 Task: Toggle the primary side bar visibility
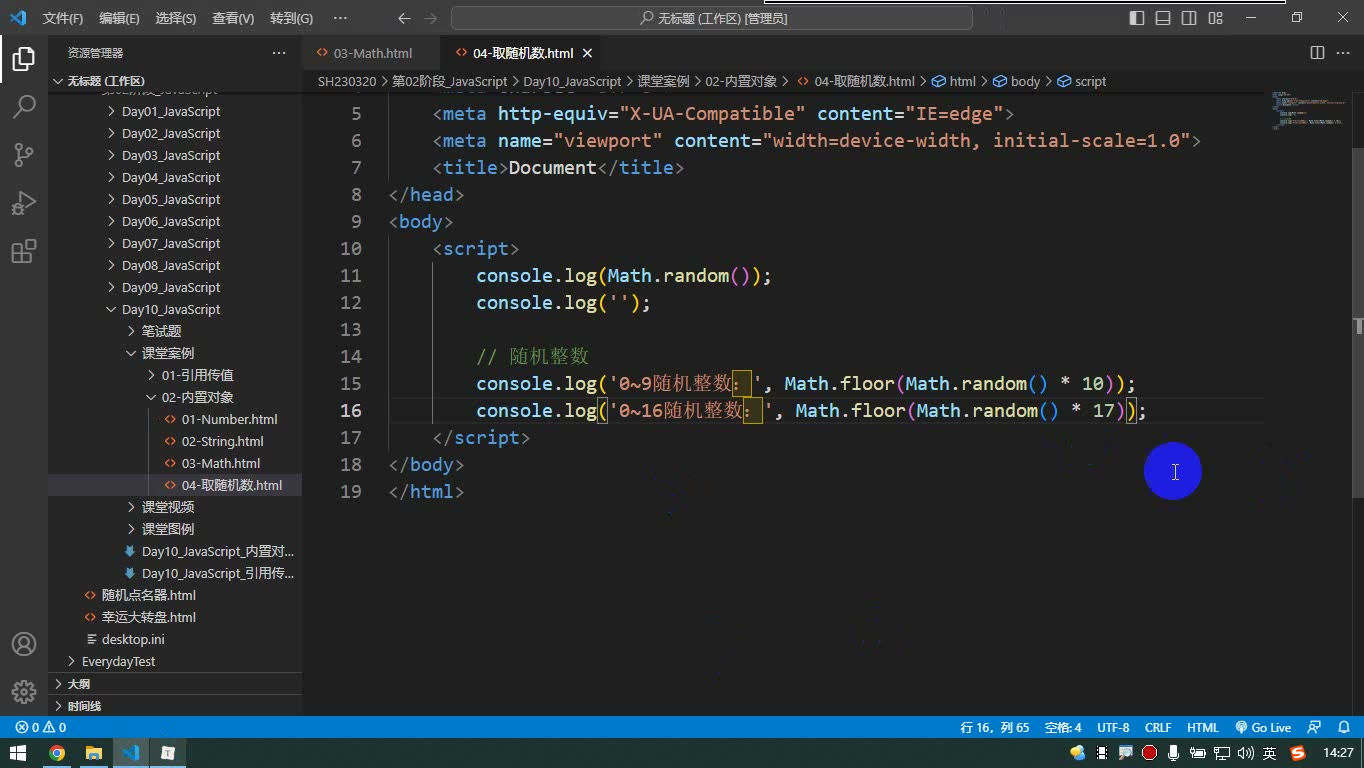[x=1137, y=18]
